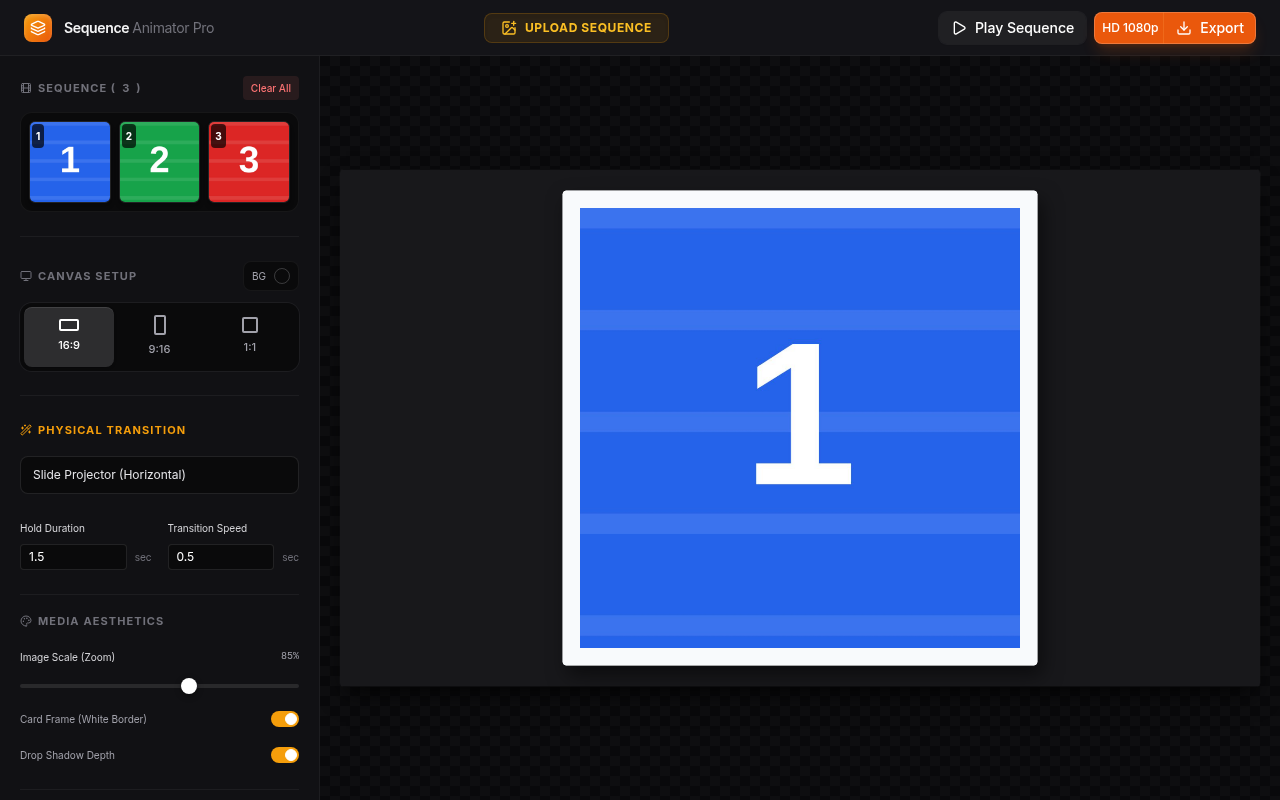The image size is (1280, 800).
Task: Click the orange Sequence Animator logo icon
Action: [x=38, y=28]
